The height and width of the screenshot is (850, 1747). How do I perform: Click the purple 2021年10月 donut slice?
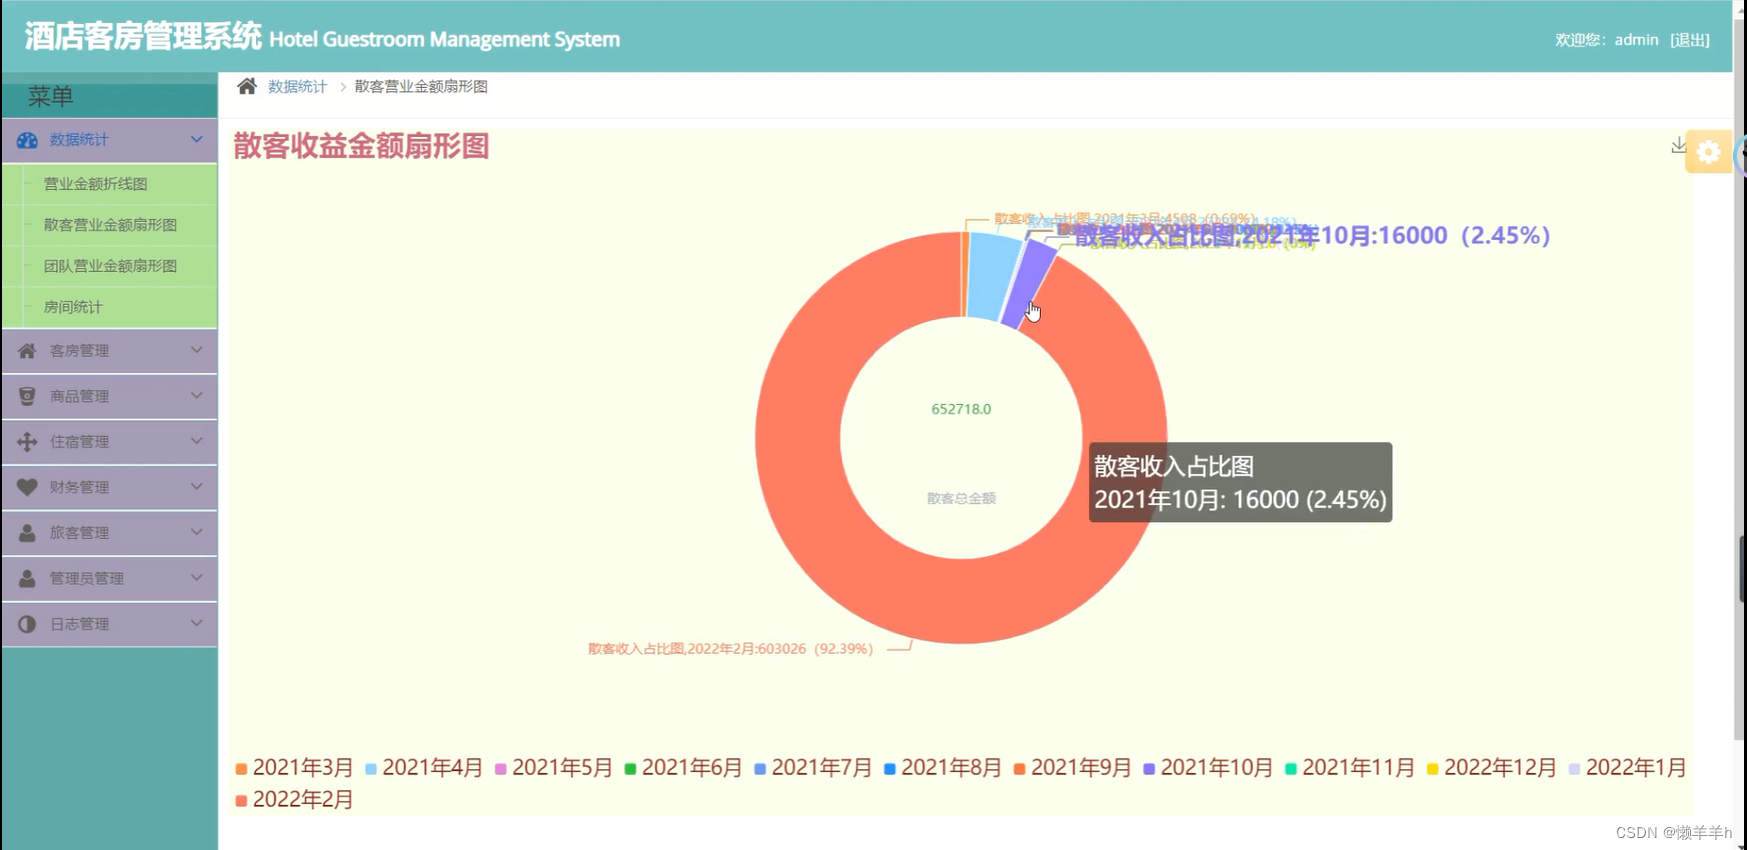click(1030, 285)
